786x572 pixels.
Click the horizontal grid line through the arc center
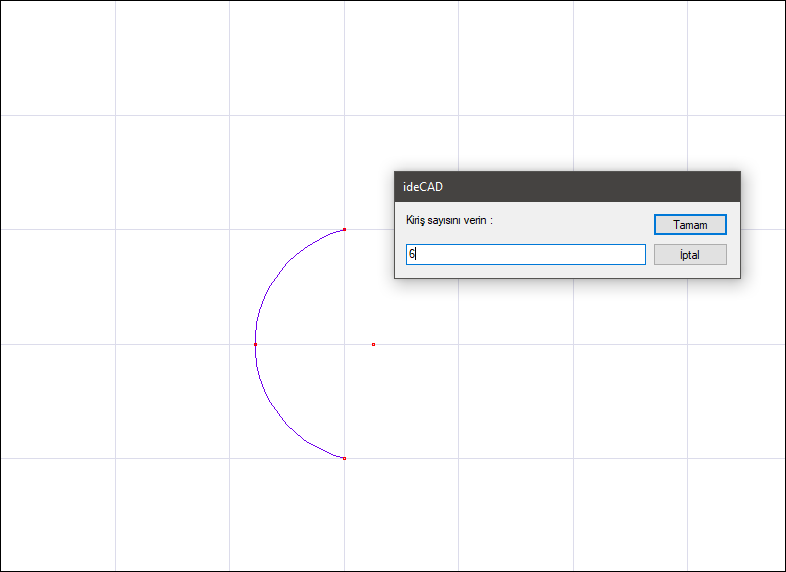point(150,344)
